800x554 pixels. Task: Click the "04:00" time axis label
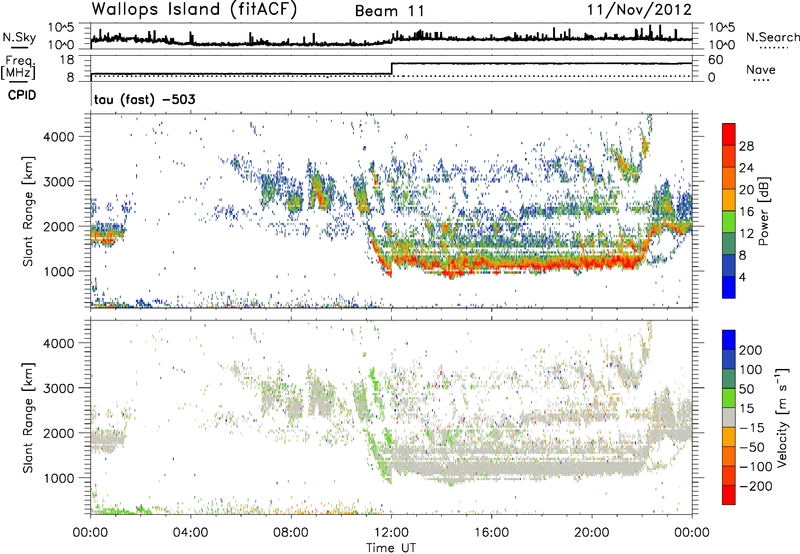coord(191,533)
